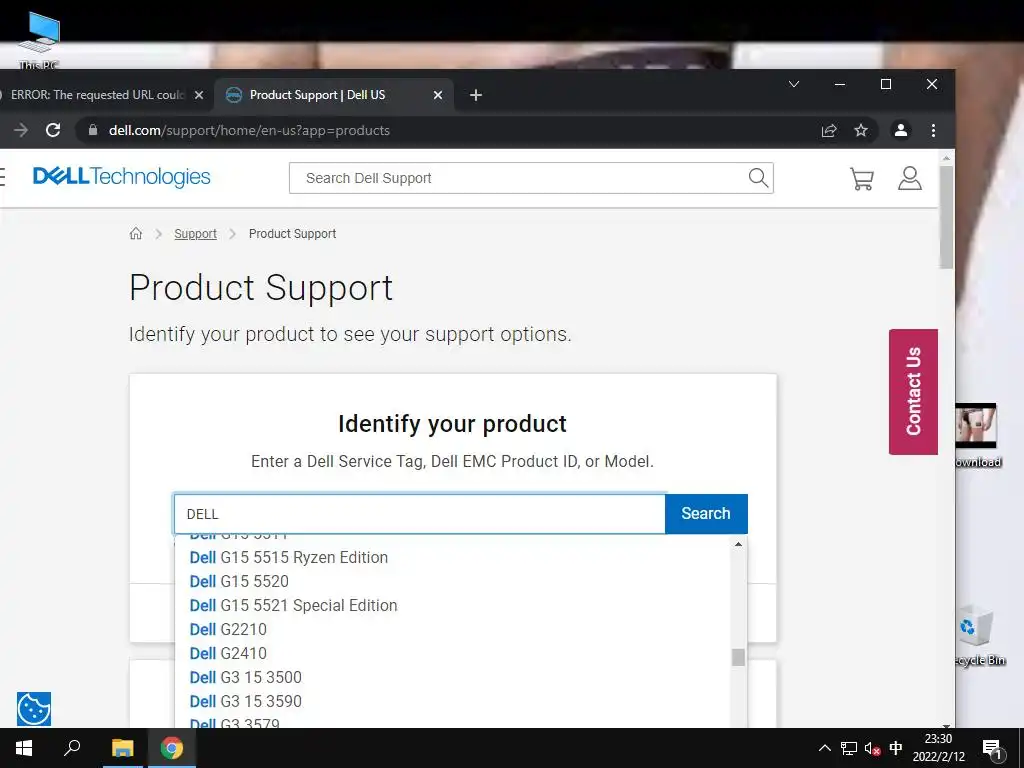Open the network tray icon

pyautogui.click(x=848, y=748)
